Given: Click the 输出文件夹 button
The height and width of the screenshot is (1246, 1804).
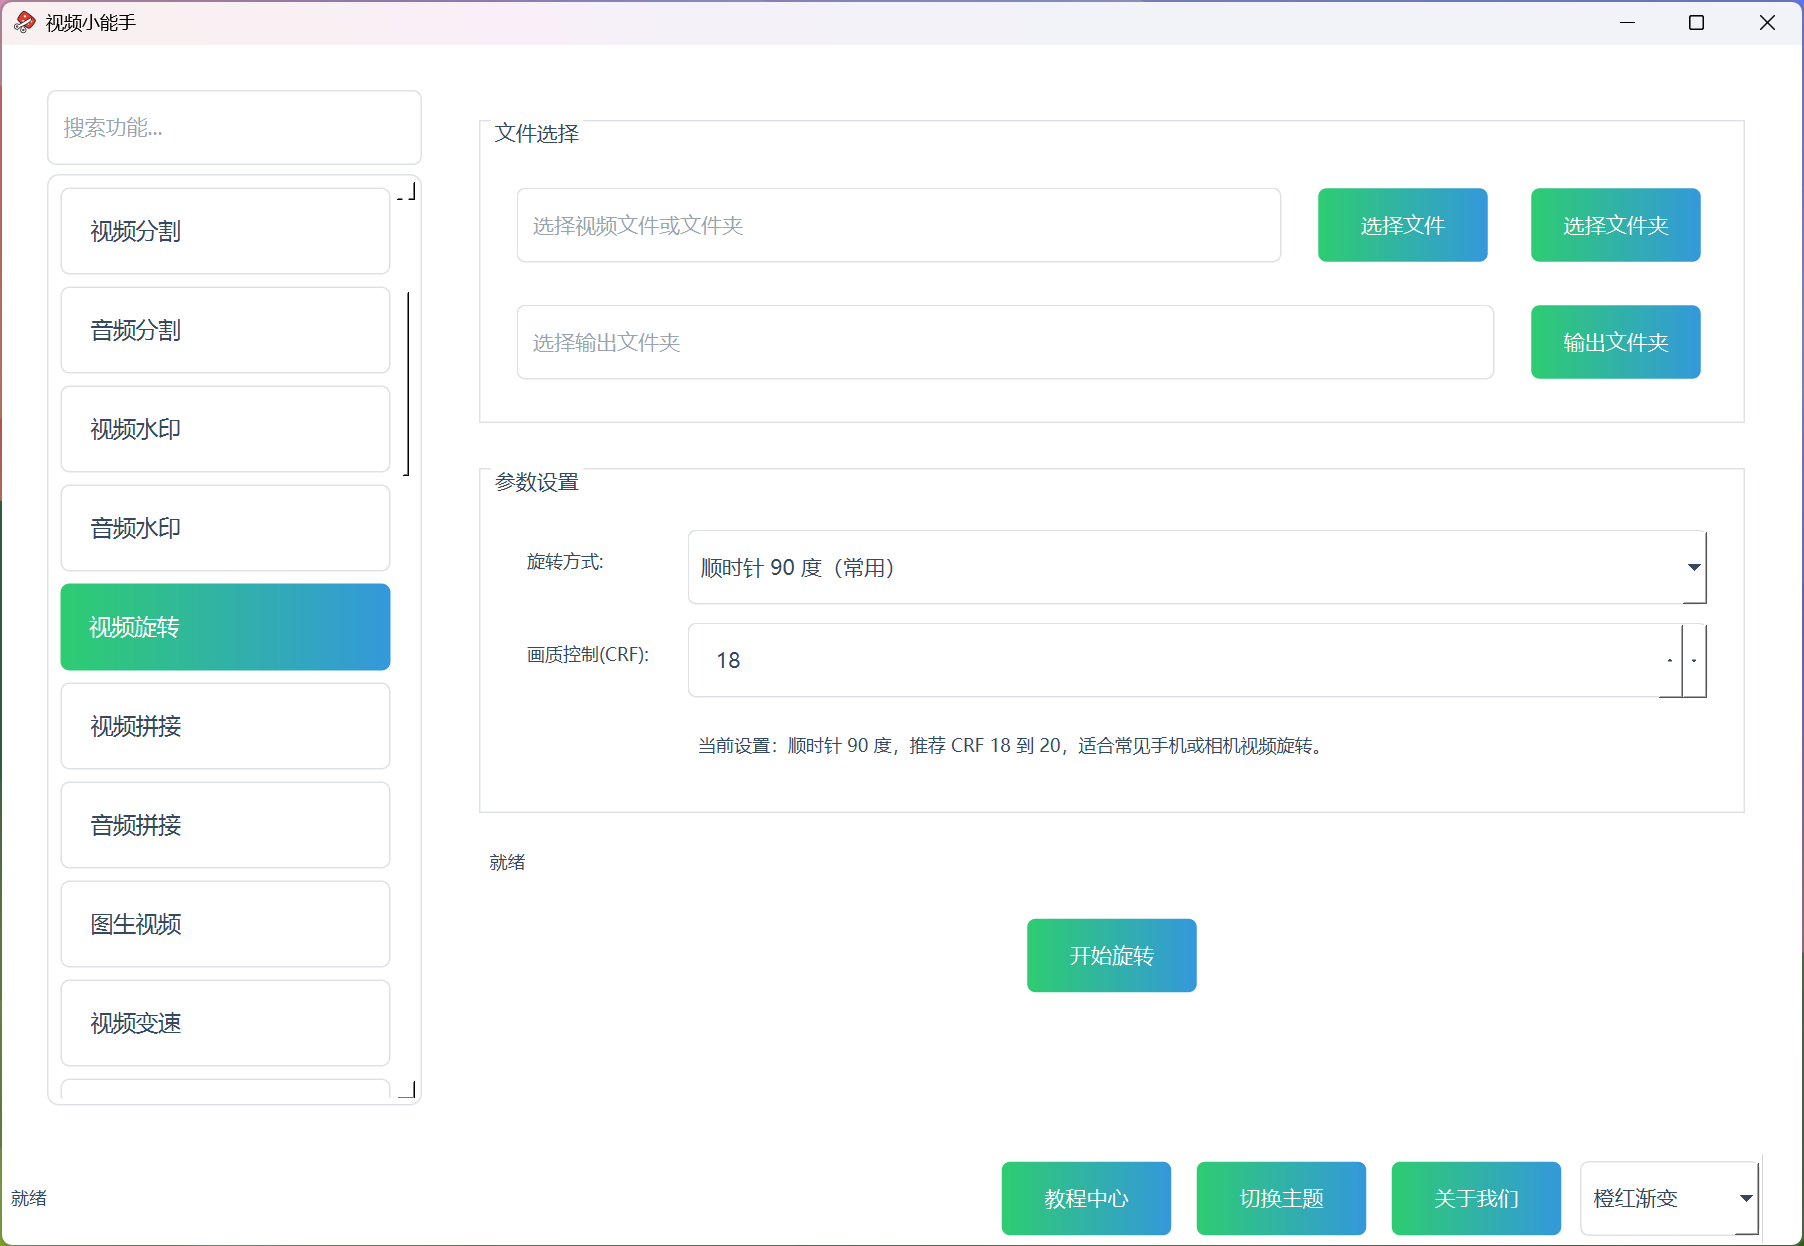Looking at the screenshot, I should tap(1615, 342).
